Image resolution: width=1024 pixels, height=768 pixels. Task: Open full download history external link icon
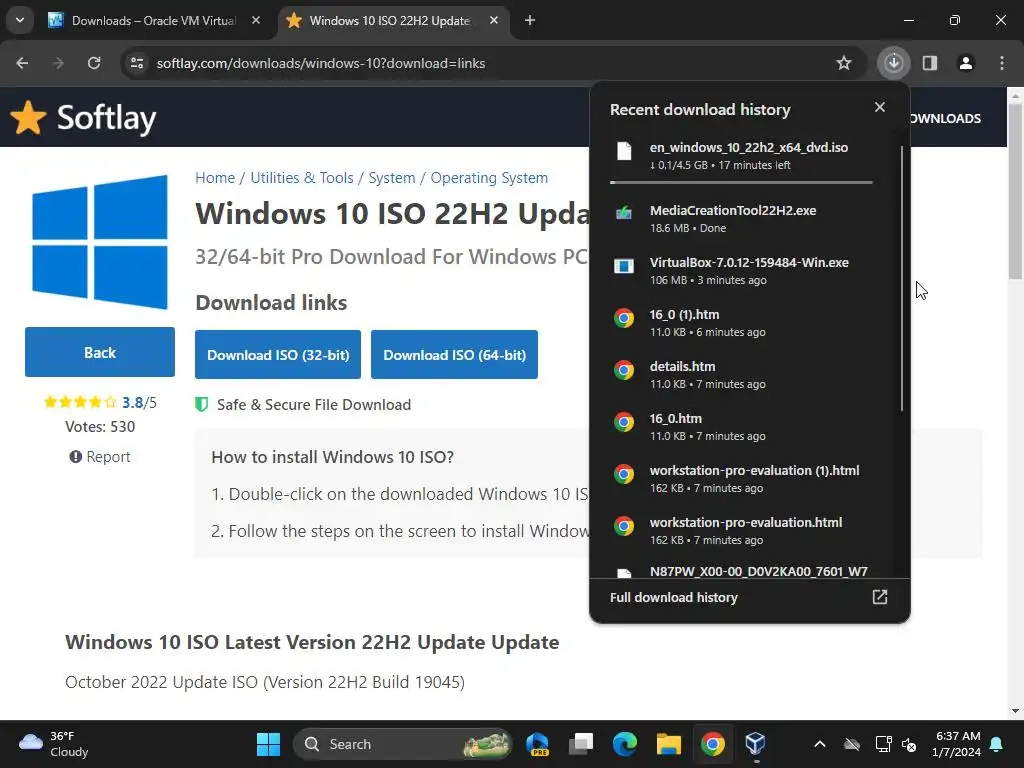(x=880, y=597)
